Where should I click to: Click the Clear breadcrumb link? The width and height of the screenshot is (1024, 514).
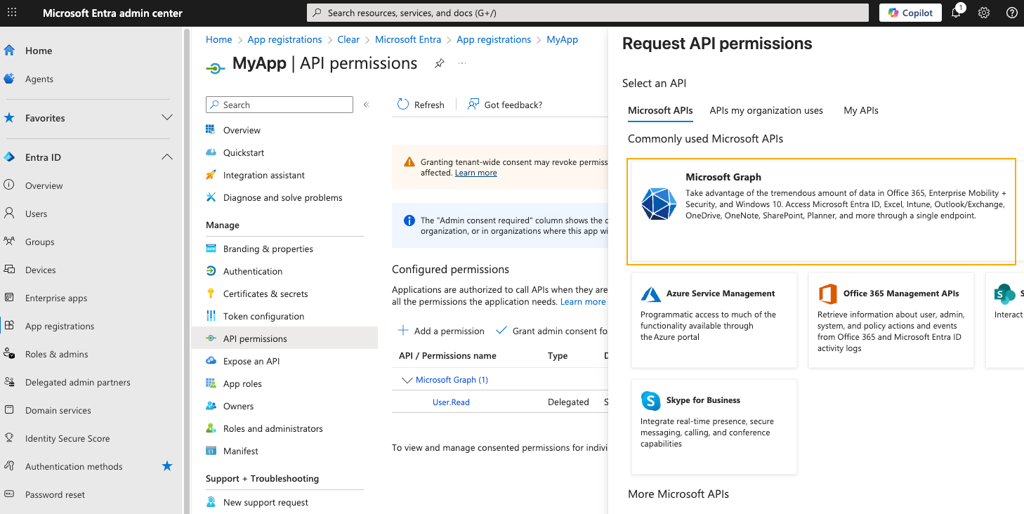pyautogui.click(x=348, y=39)
